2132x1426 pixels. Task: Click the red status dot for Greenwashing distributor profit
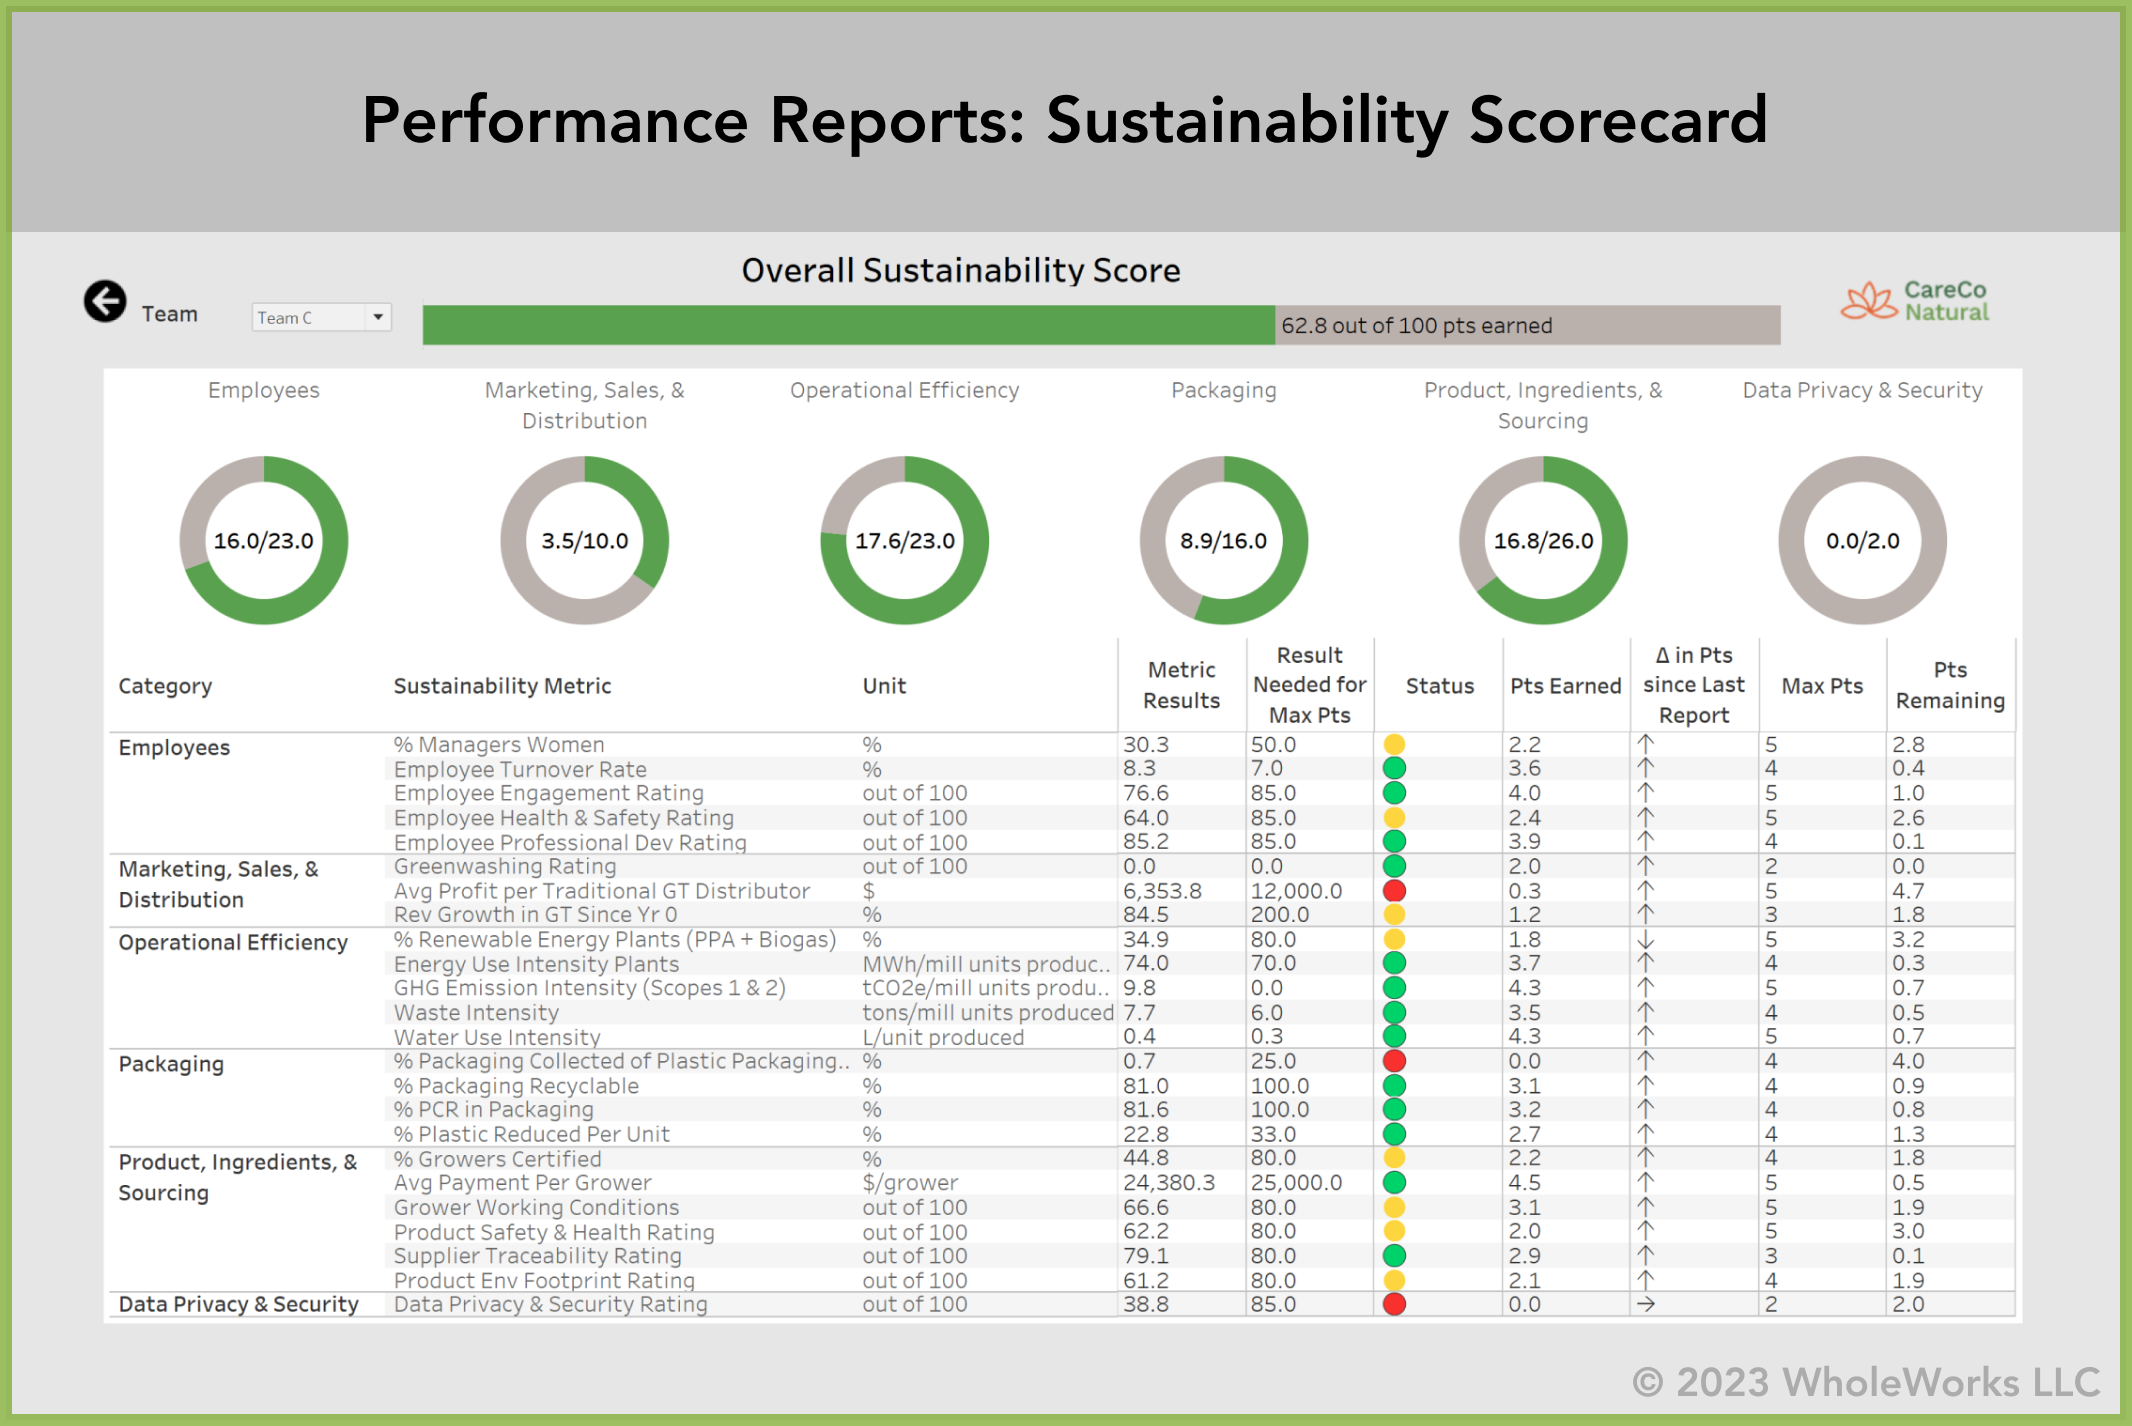[x=1395, y=890]
